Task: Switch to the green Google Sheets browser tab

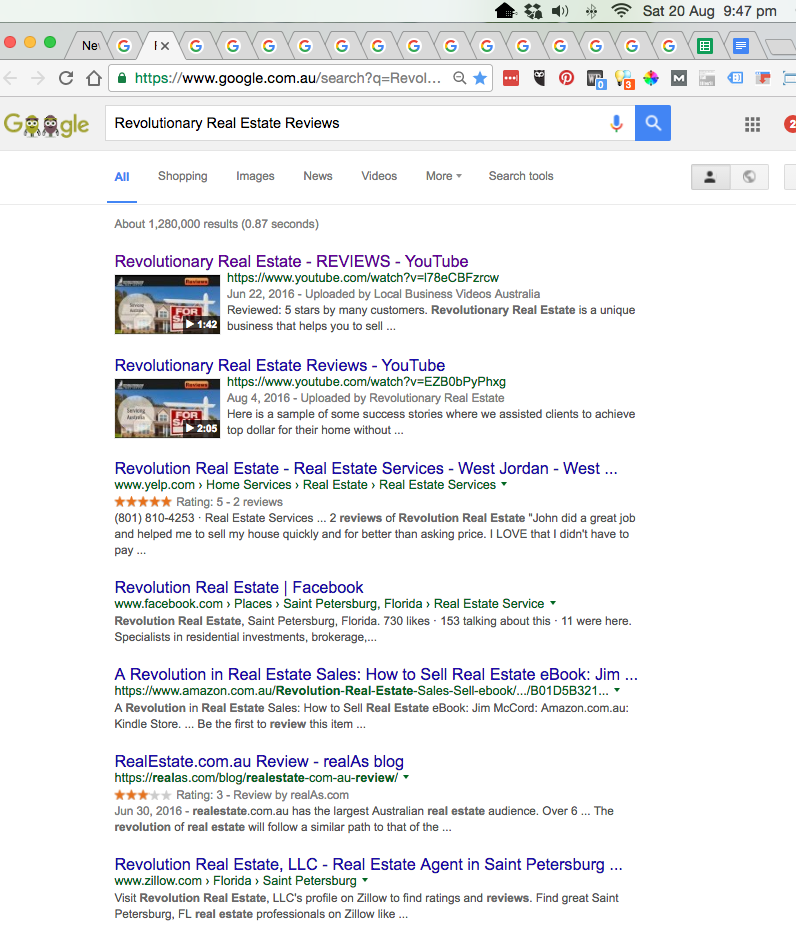Action: pyautogui.click(x=705, y=46)
